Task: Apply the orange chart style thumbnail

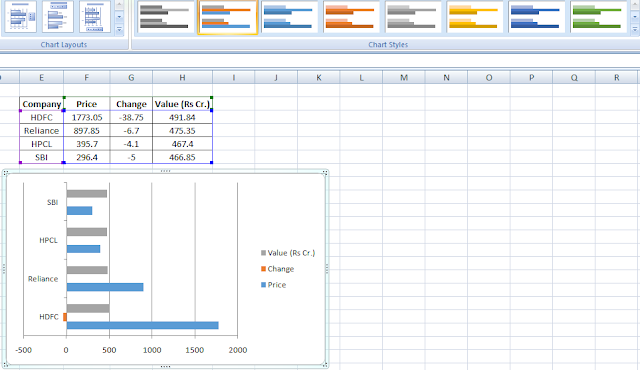Action: click(350, 17)
